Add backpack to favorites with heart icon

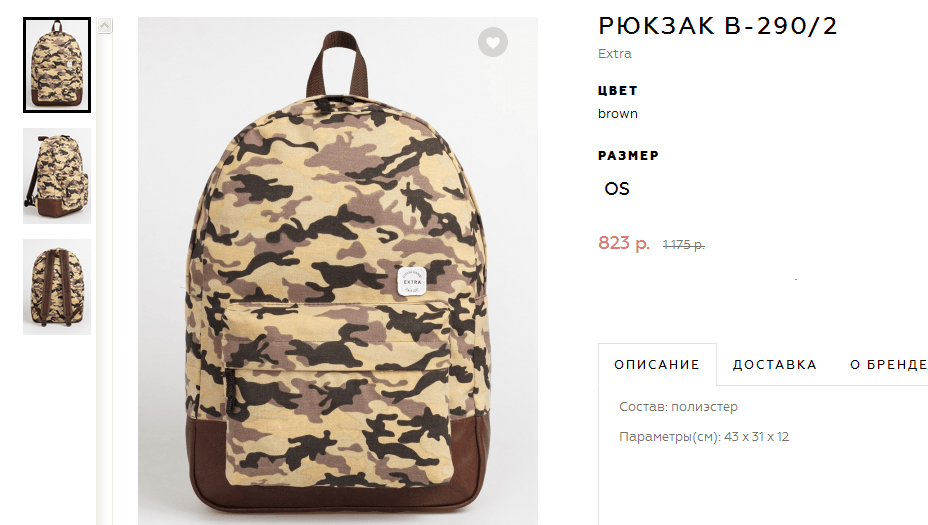492,42
